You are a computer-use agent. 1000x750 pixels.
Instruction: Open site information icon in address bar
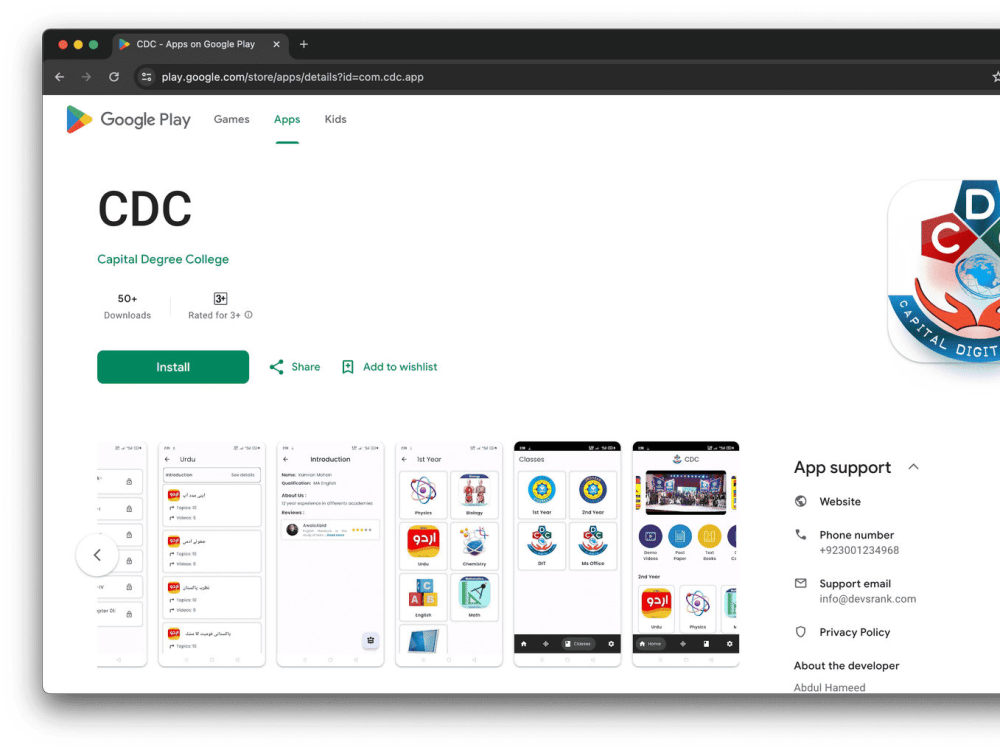(147, 77)
